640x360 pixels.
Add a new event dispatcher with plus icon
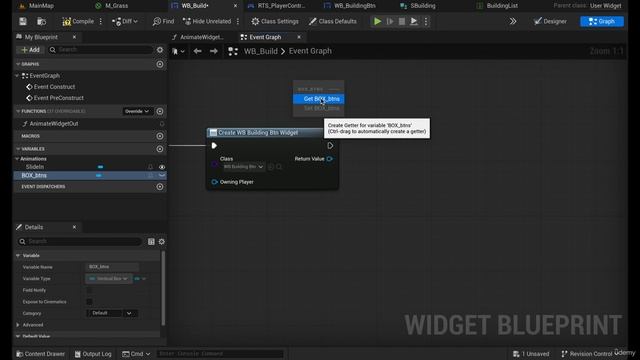click(x=160, y=187)
